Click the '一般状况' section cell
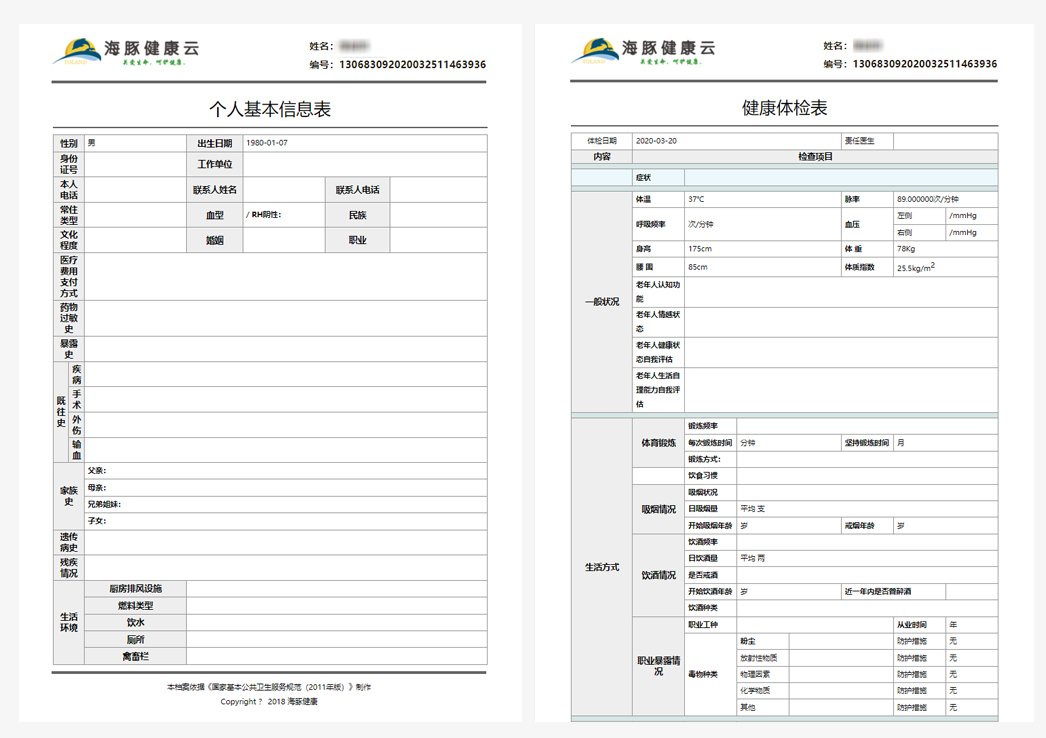Image resolution: width=1046 pixels, height=738 pixels. pyautogui.click(x=602, y=302)
